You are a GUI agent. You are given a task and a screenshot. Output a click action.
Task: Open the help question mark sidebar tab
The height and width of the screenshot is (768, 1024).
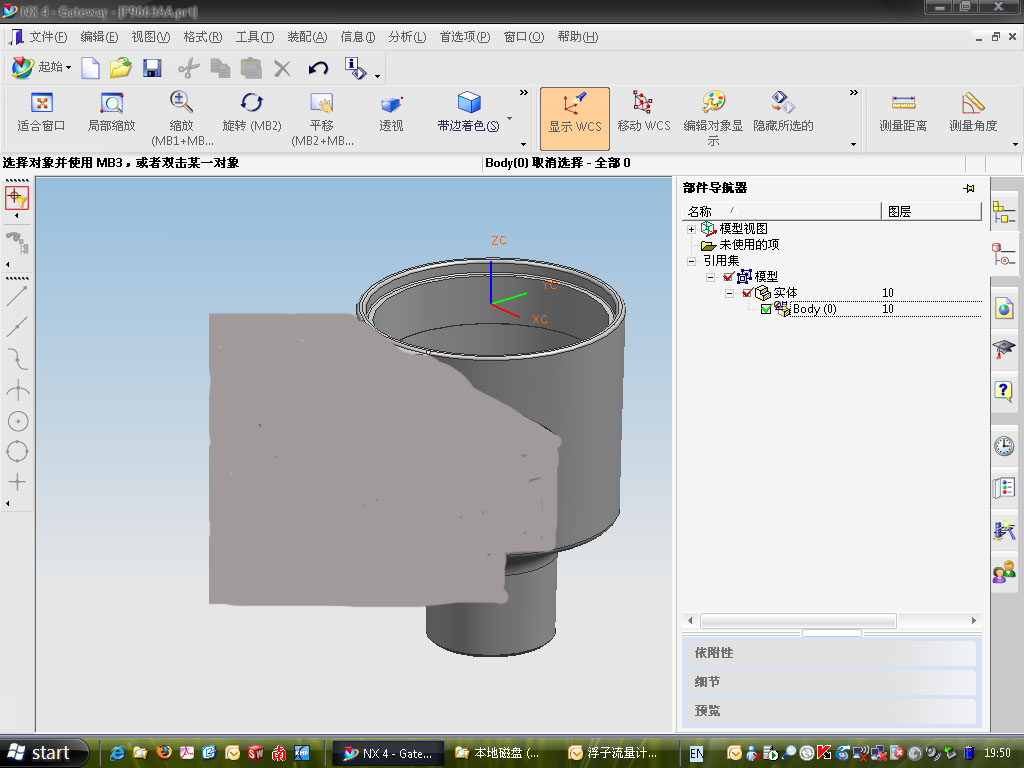pos(1004,392)
